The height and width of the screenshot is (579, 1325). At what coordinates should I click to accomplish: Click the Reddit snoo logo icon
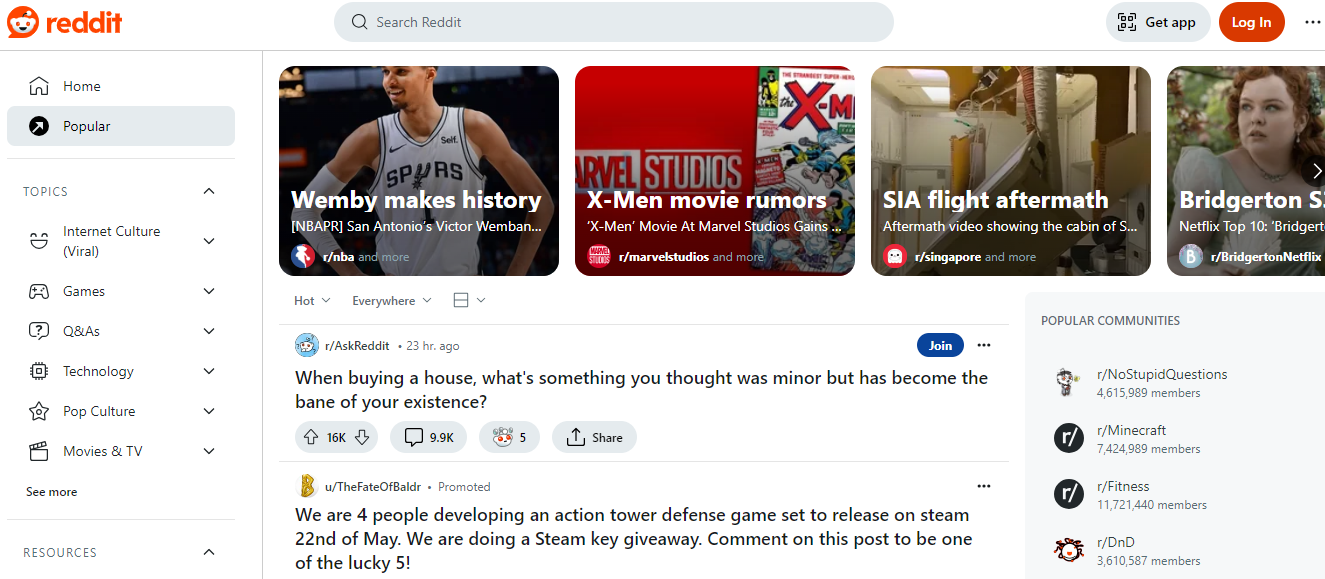[x=24, y=21]
